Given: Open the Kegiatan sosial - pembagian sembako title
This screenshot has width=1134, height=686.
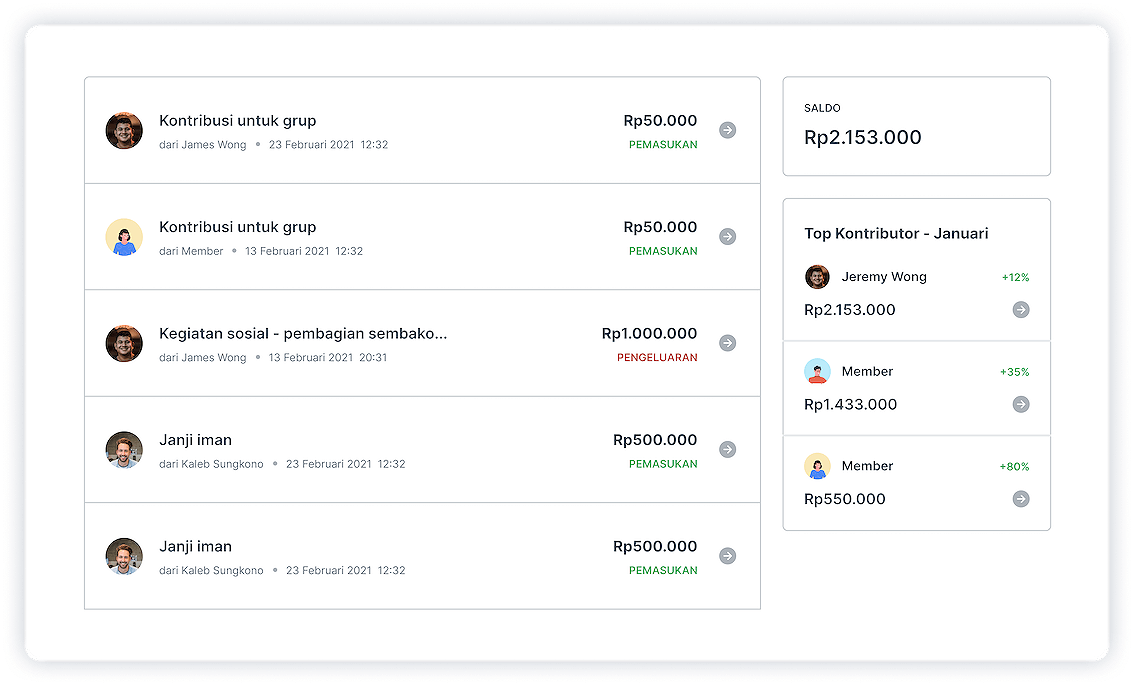Looking at the screenshot, I should click(303, 334).
